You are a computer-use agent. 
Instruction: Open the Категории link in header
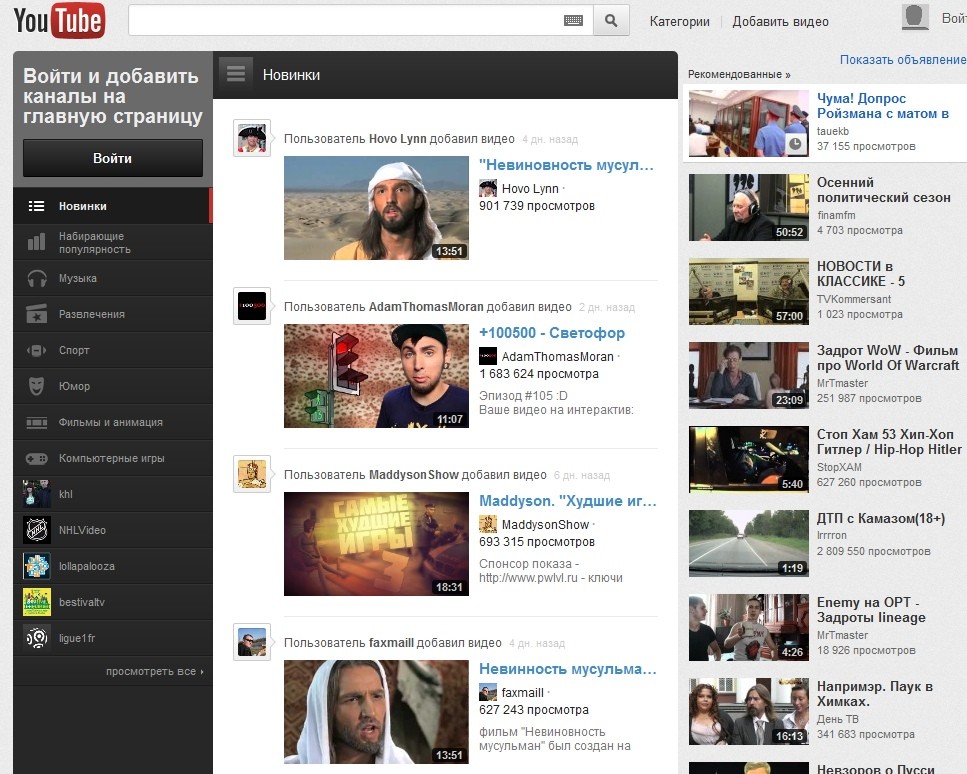pos(680,22)
